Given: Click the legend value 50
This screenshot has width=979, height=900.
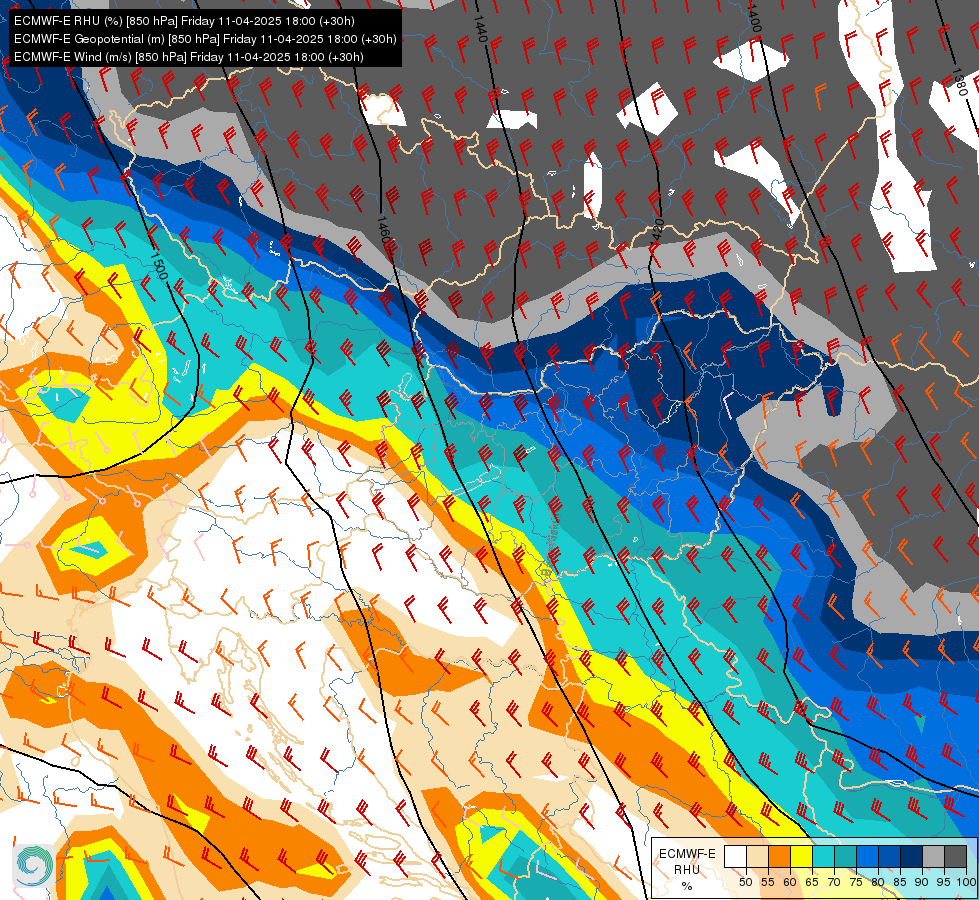Looking at the screenshot, I should tap(745, 882).
